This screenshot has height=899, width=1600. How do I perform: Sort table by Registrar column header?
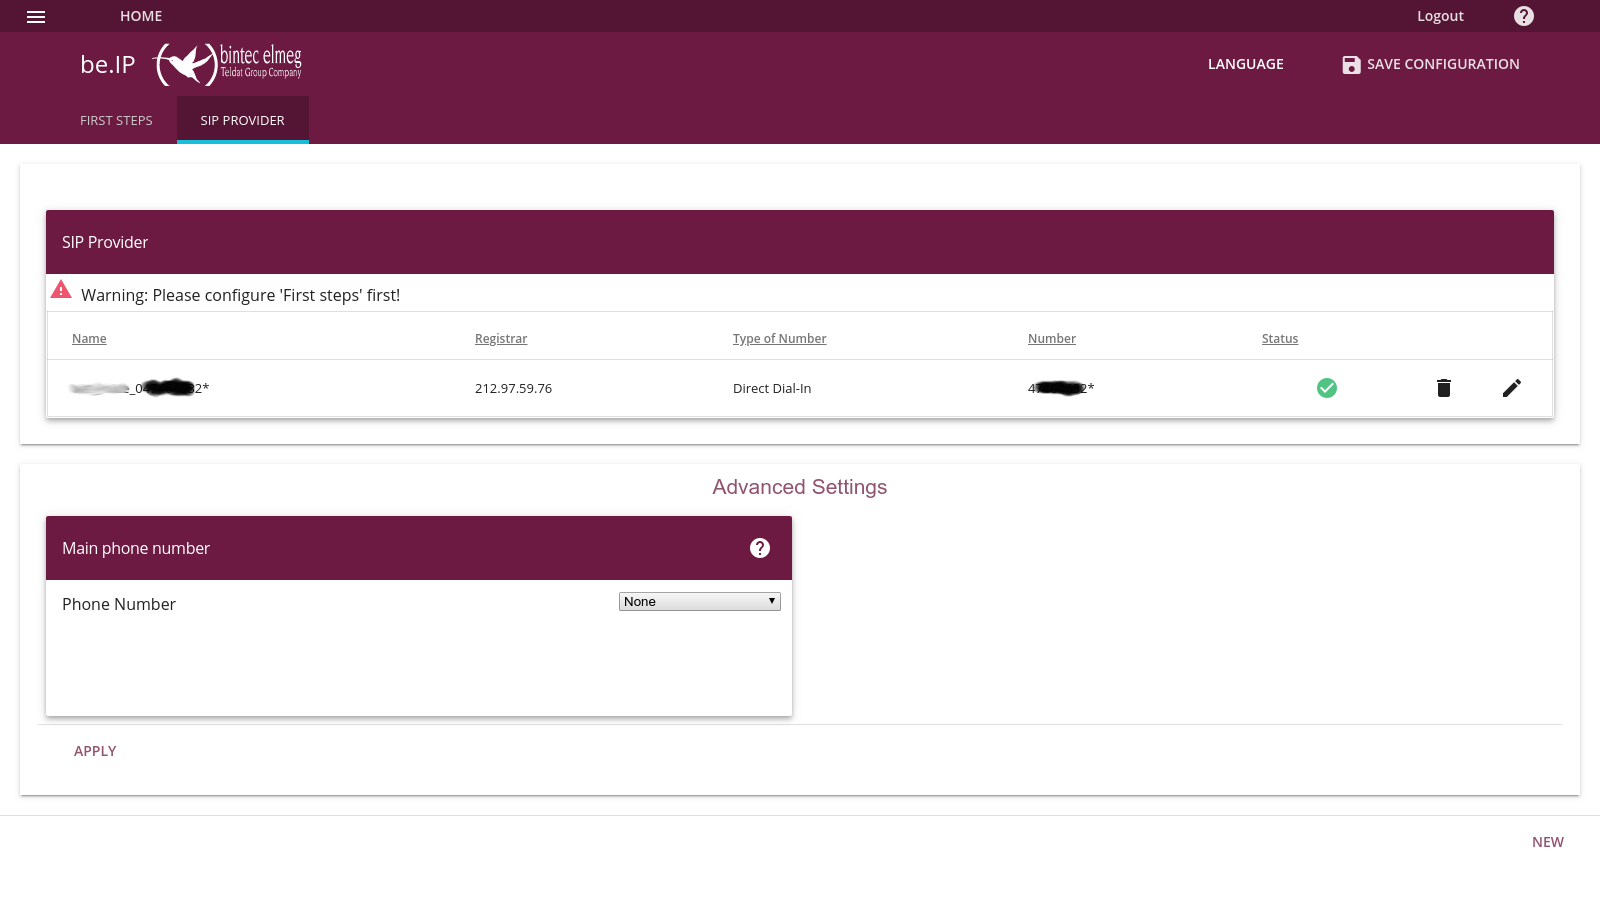[x=501, y=339]
